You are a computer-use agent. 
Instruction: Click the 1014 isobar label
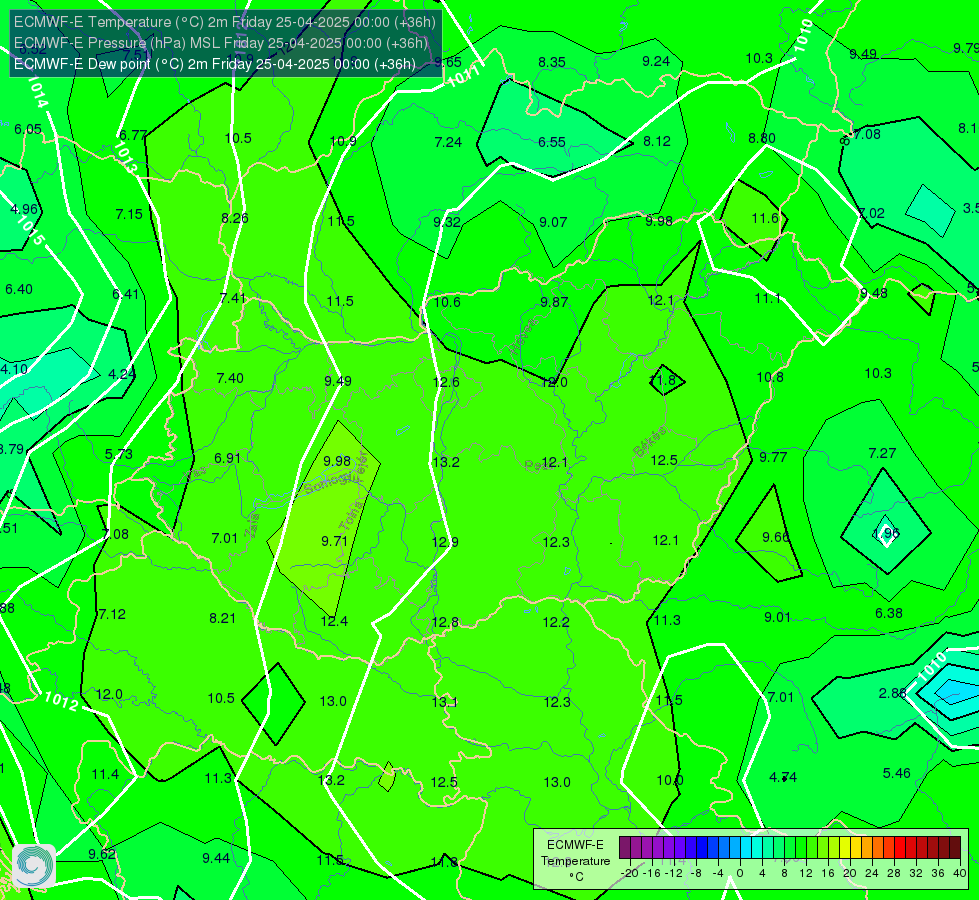37,94
